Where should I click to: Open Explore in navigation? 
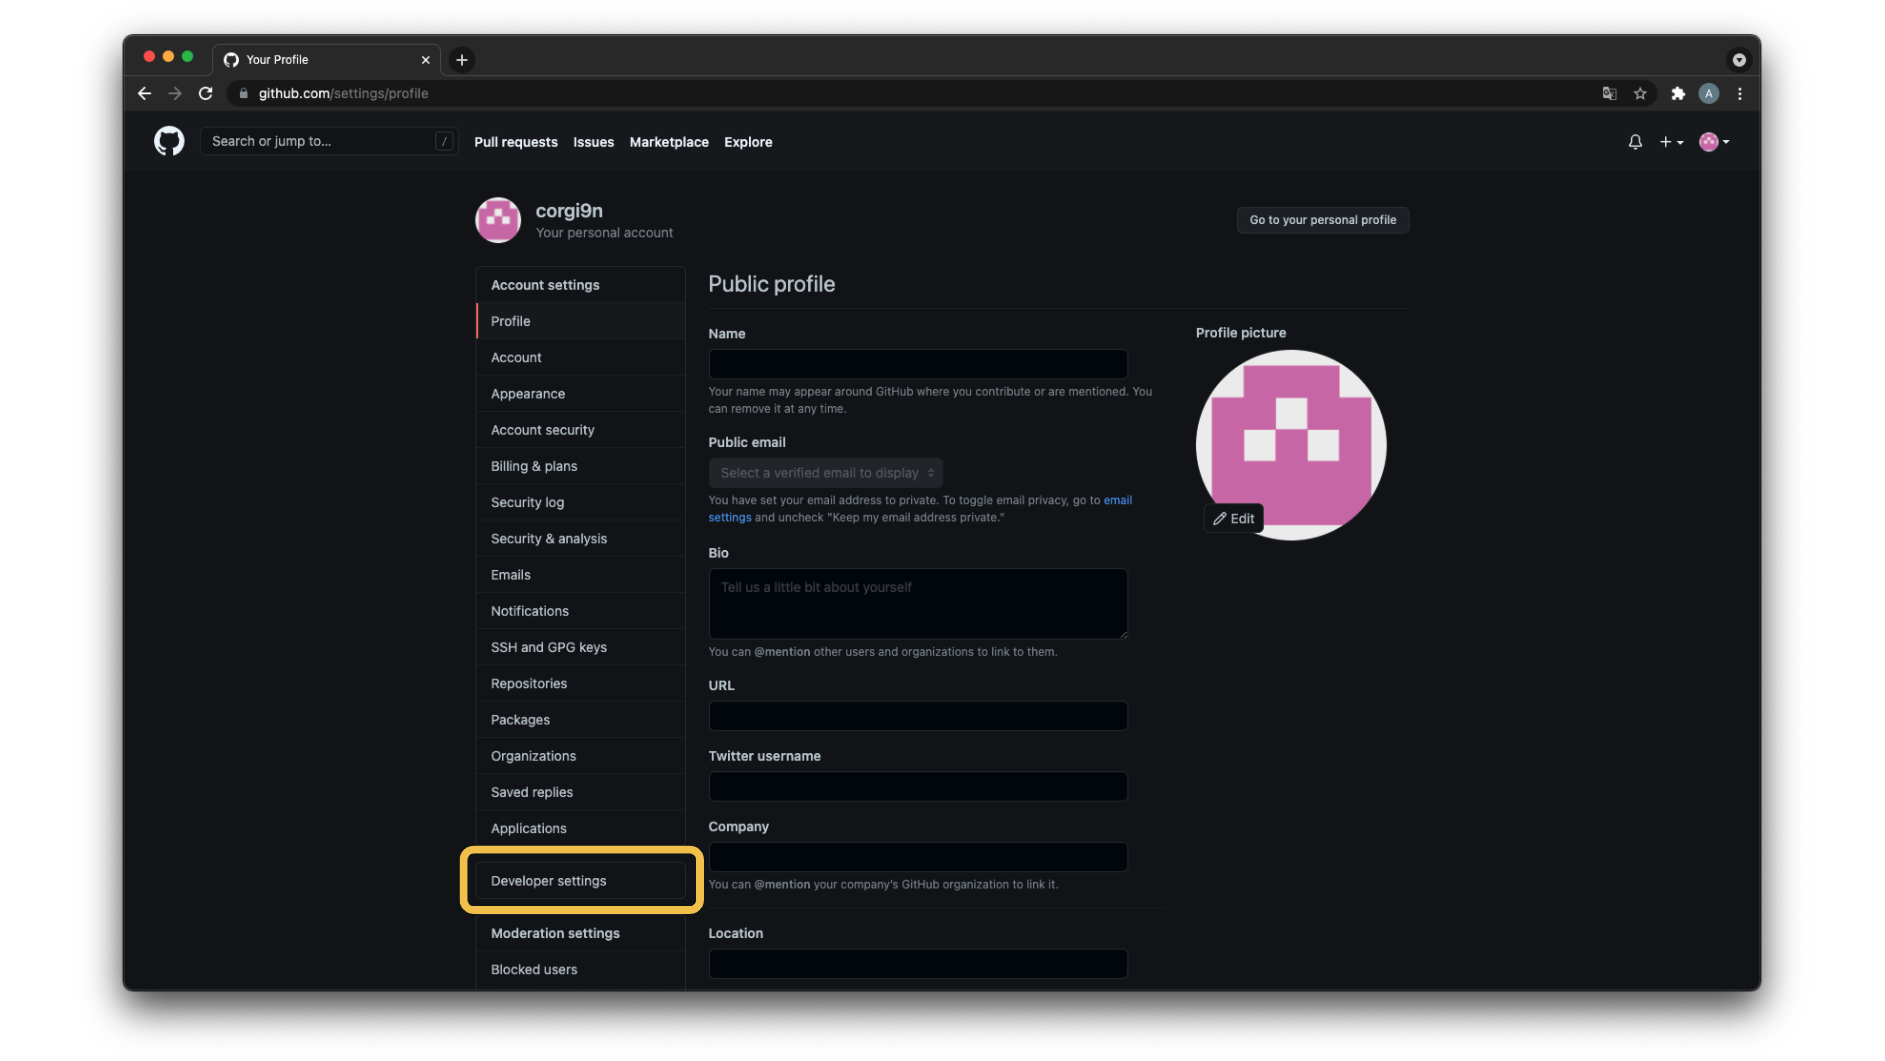coord(748,142)
